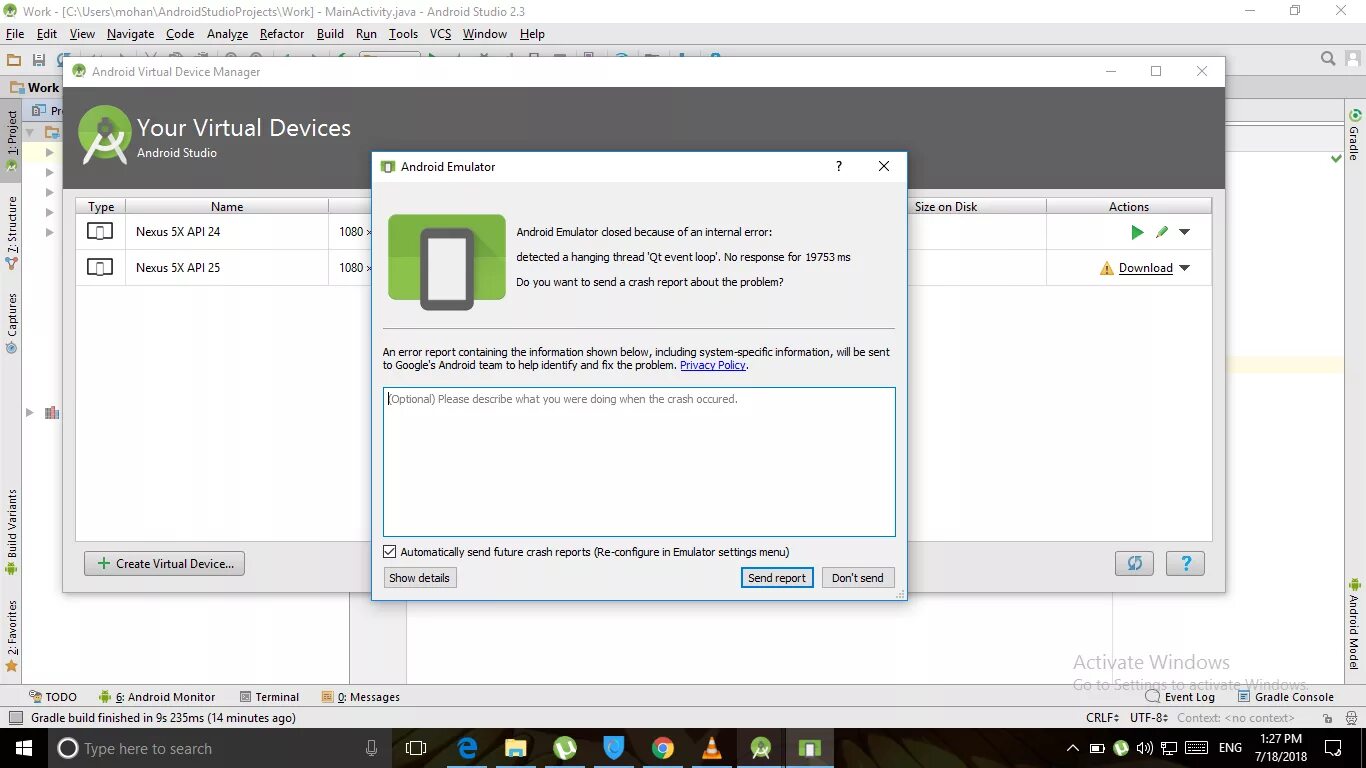The width and height of the screenshot is (1366, 768).
Task: Open the Android Model side tab
Action: (x=1355, y=622)
